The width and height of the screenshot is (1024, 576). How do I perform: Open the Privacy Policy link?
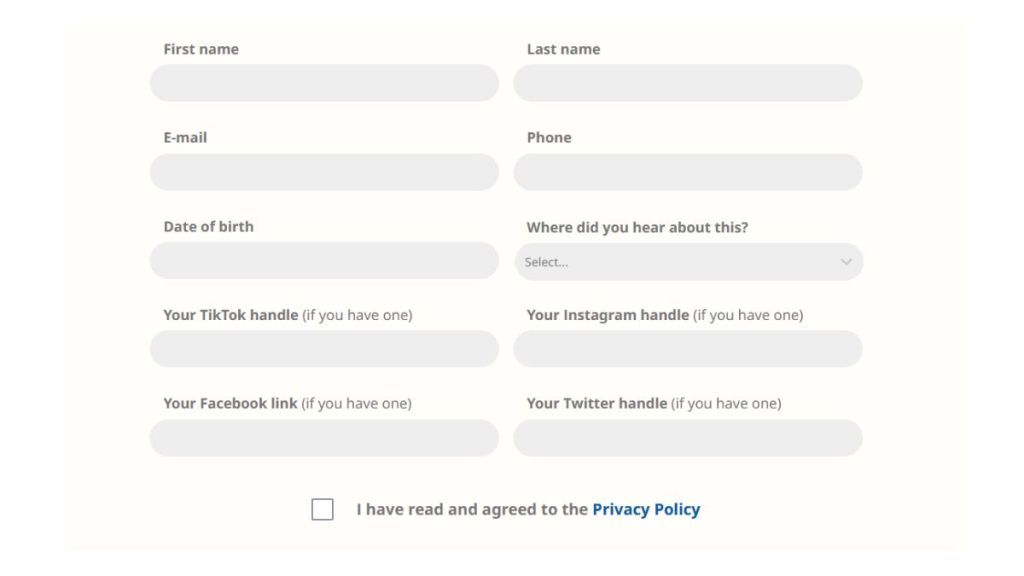[x=646, y=510]
